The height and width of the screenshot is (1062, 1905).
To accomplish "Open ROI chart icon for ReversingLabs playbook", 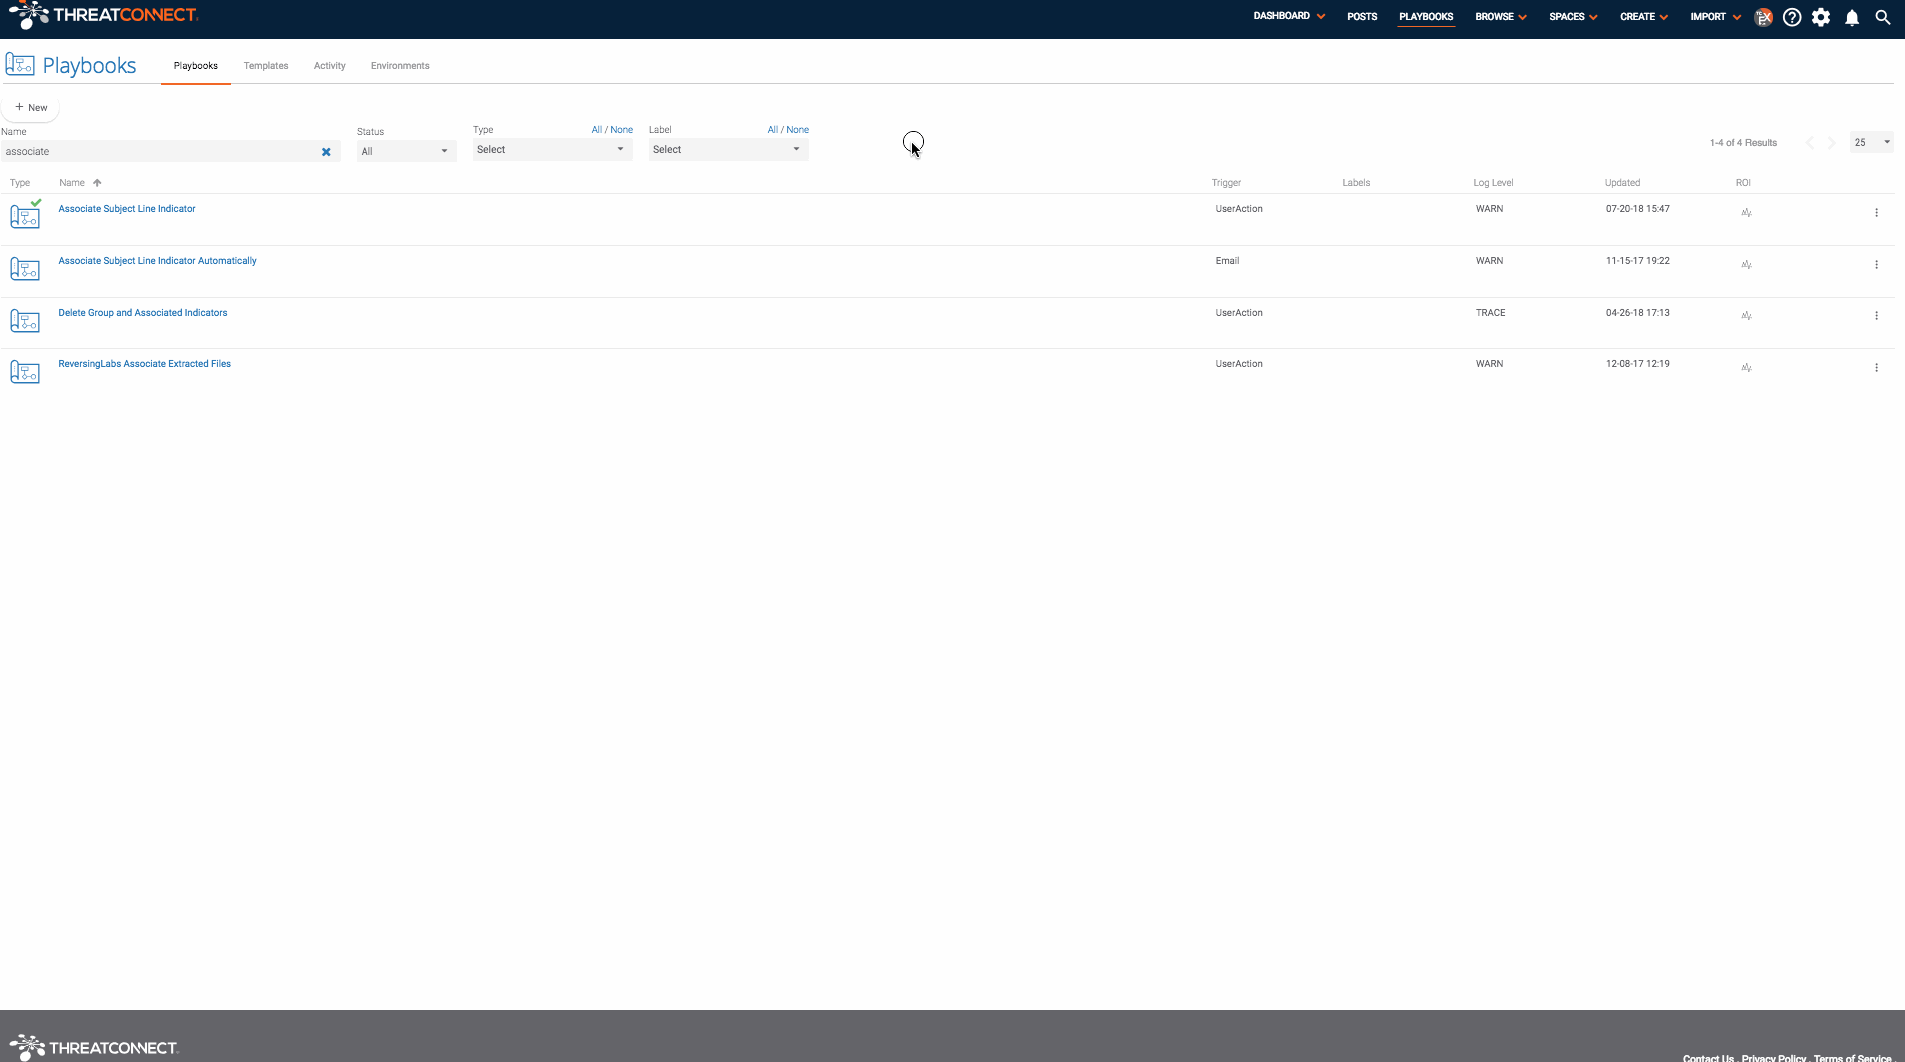I will tap(1746, 368).
